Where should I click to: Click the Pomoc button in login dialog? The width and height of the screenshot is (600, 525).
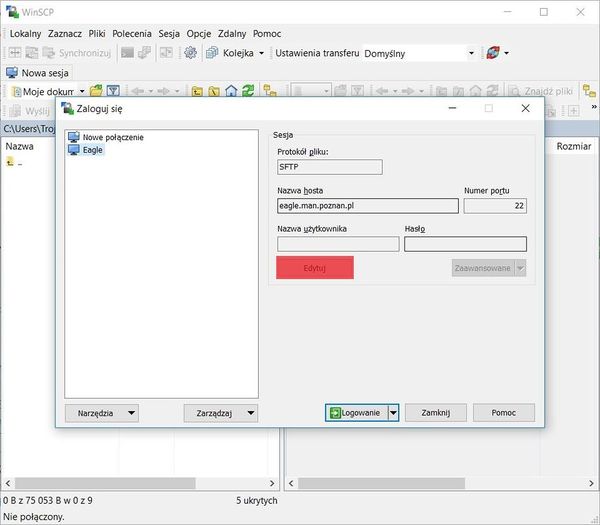click(504, 412)
